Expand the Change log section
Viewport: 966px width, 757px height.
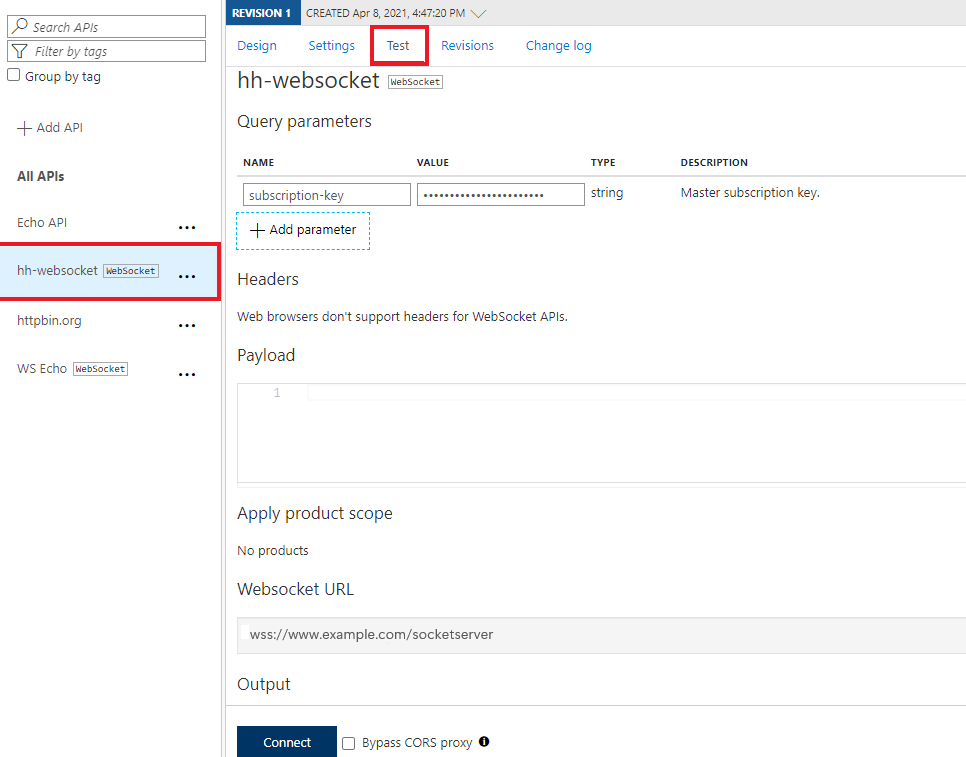point(558,45)
